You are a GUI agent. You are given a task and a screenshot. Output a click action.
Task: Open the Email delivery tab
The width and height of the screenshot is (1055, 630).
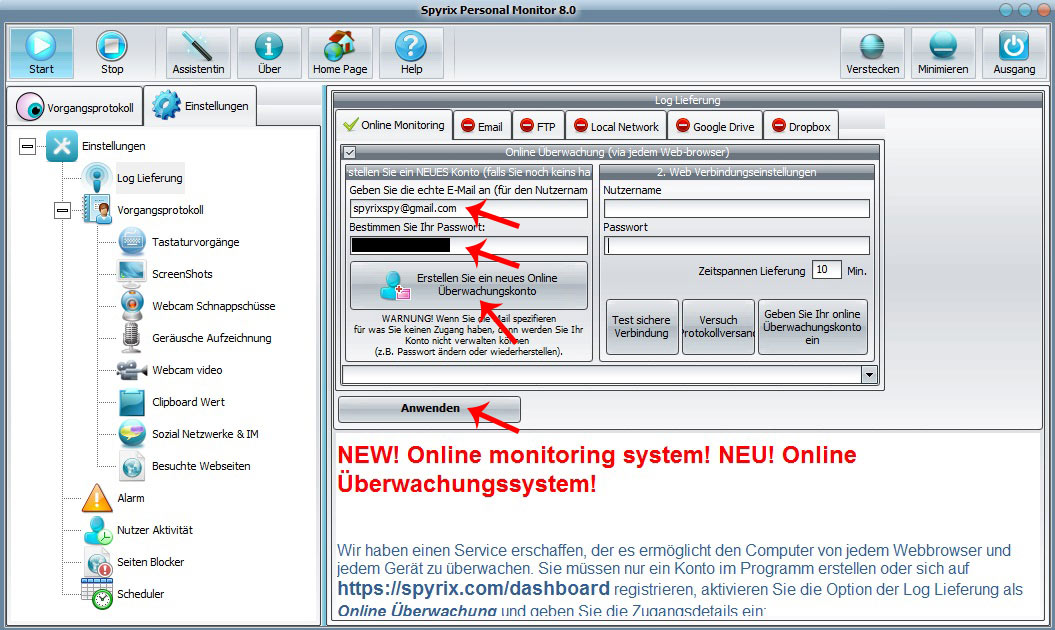click(x=482, y=127)
